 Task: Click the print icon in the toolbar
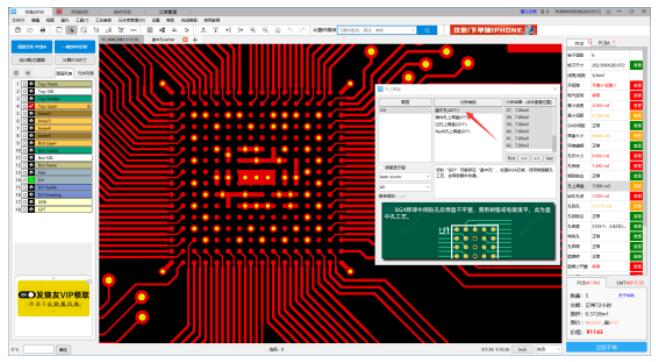pos(42,30)
